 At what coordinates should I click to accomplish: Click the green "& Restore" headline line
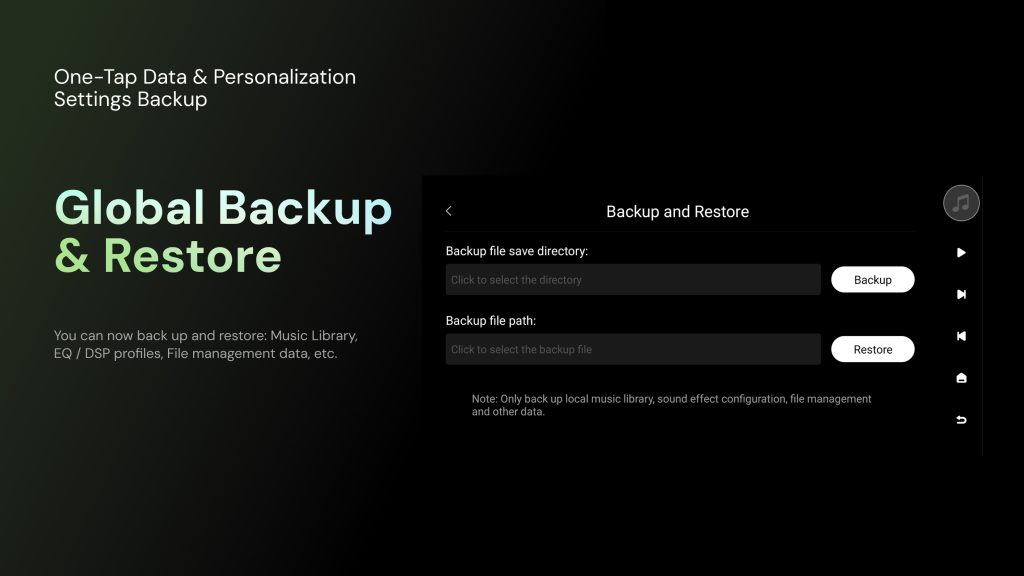[168, 256]
